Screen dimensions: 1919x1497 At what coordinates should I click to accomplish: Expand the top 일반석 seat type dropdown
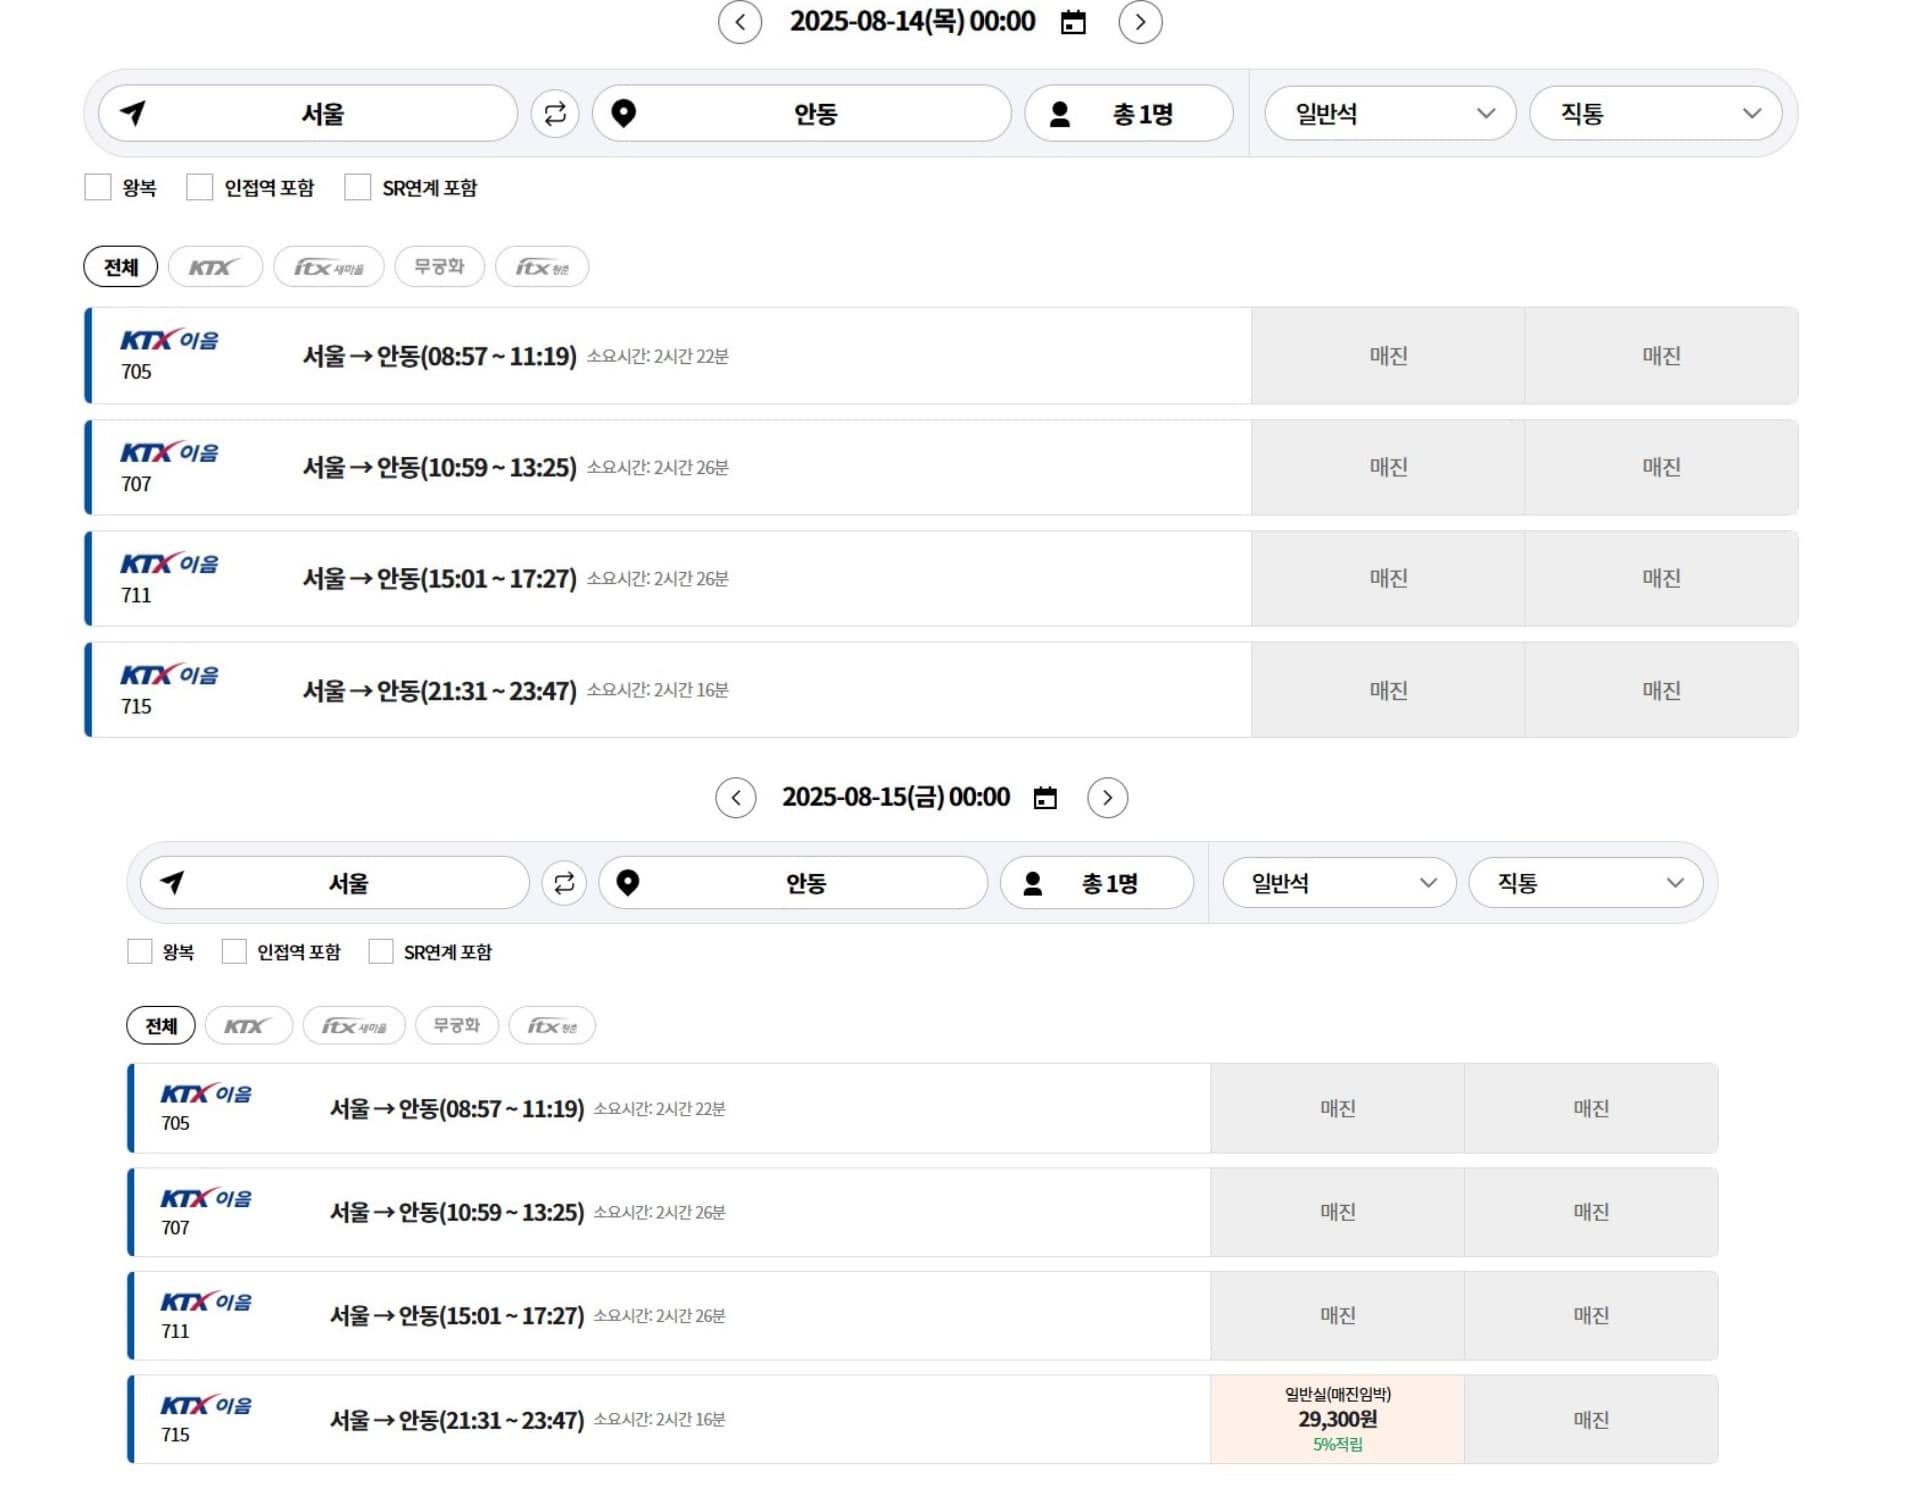pos(1389,113)
